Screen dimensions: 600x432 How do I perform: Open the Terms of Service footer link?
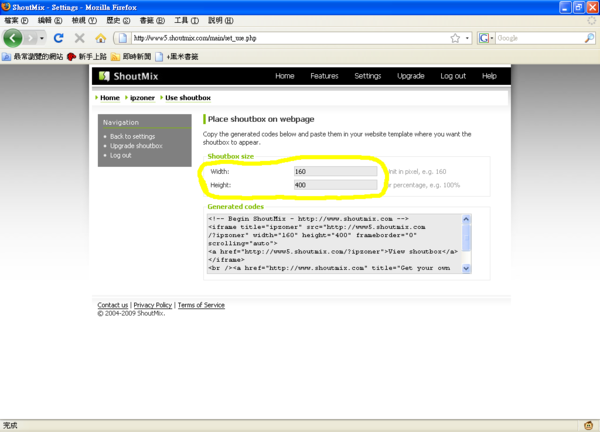(201, 305)
